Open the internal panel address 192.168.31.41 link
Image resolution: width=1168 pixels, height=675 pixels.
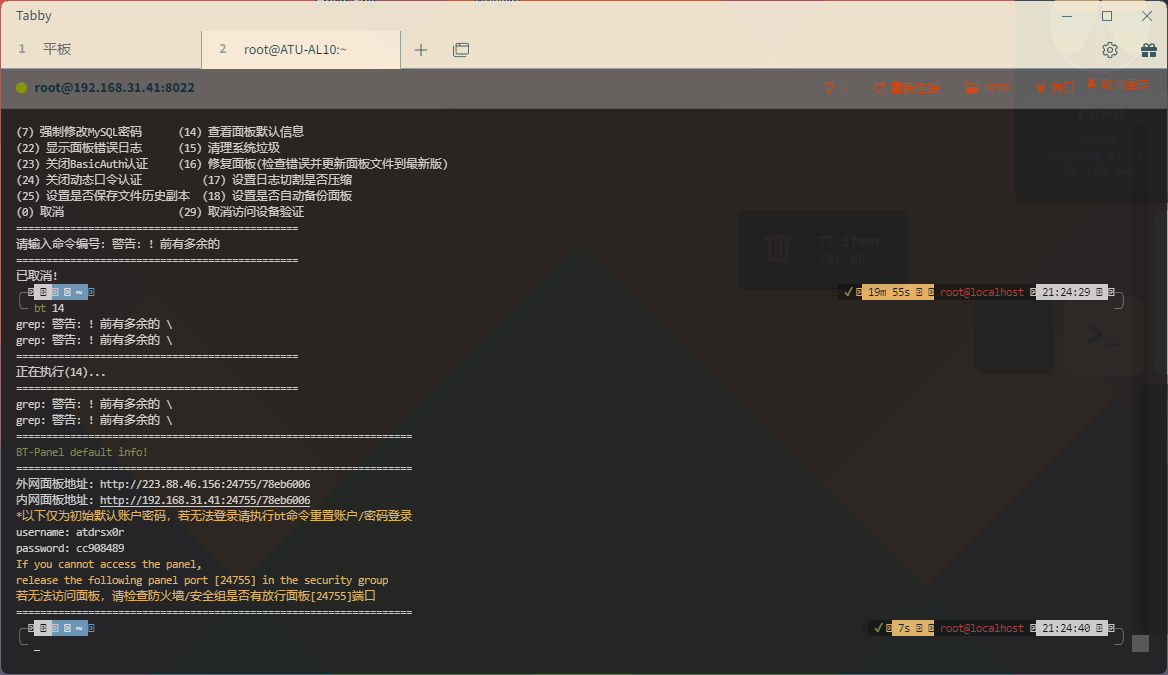pyautogui.click(x=205, y=500)
